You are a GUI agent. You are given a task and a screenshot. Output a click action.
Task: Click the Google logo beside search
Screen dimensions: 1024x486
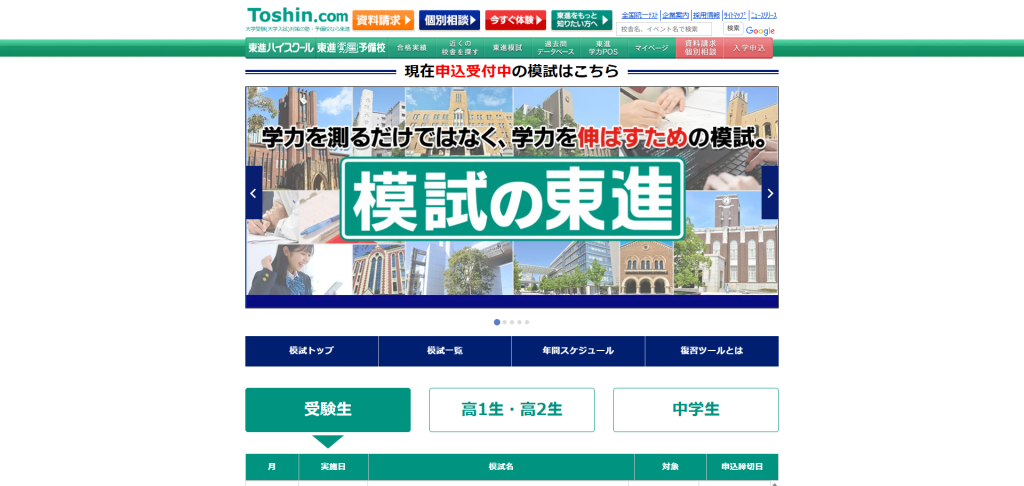point(760,31)
